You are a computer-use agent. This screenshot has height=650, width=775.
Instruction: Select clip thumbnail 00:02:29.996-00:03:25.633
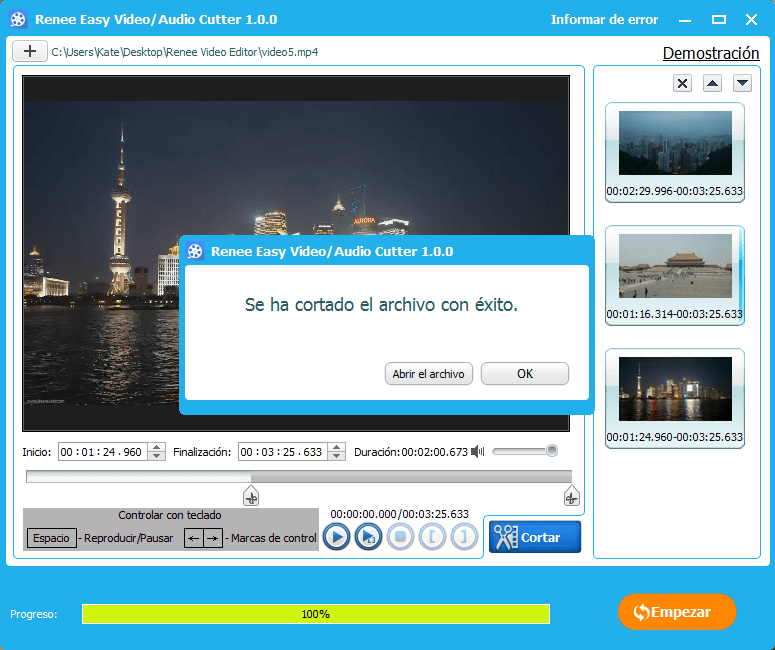(675, 152)
